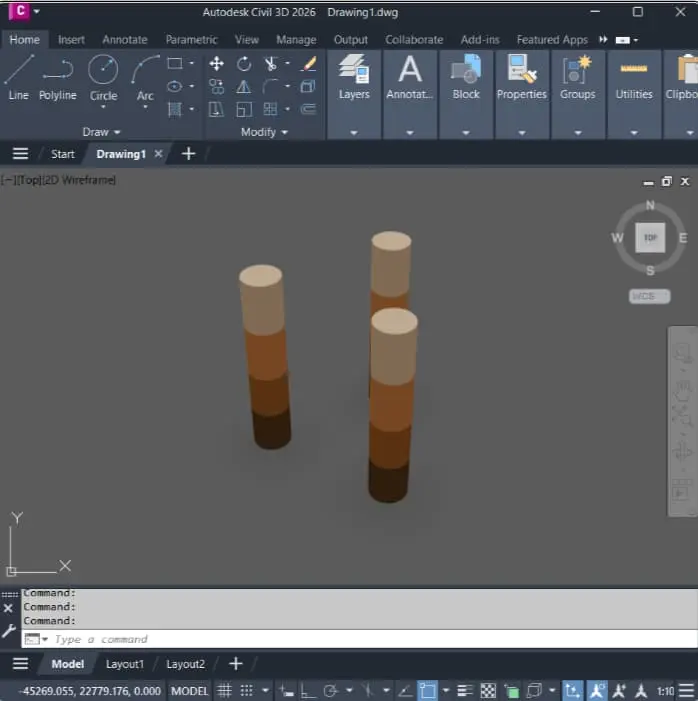Click the Explode tool icon
Screen dimensions: 698x701
(x=308, y=86)
